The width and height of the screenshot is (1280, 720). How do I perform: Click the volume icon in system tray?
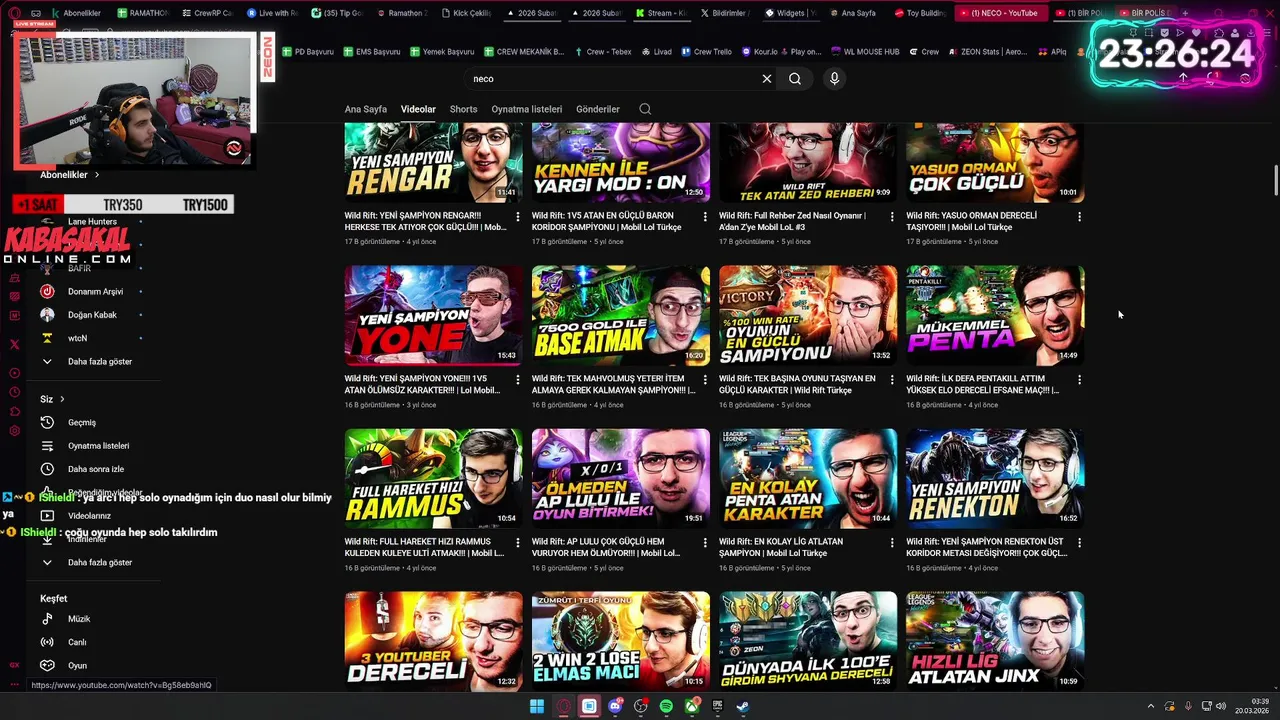coord(1221,706)
